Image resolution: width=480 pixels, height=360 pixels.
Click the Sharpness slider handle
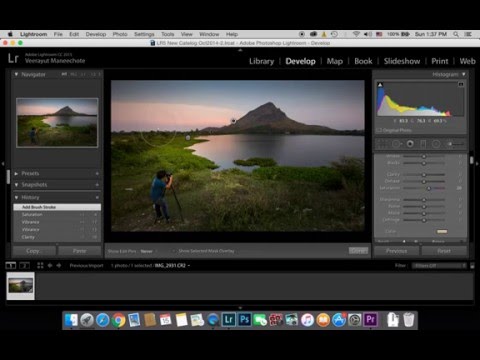tap(424, 200)
